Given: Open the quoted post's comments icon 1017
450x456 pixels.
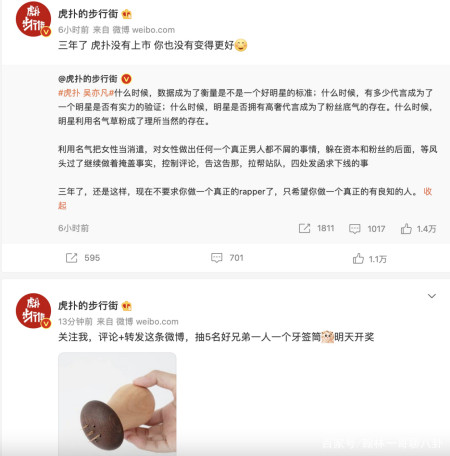Looking at the screenshot, I should click(355, 229).
